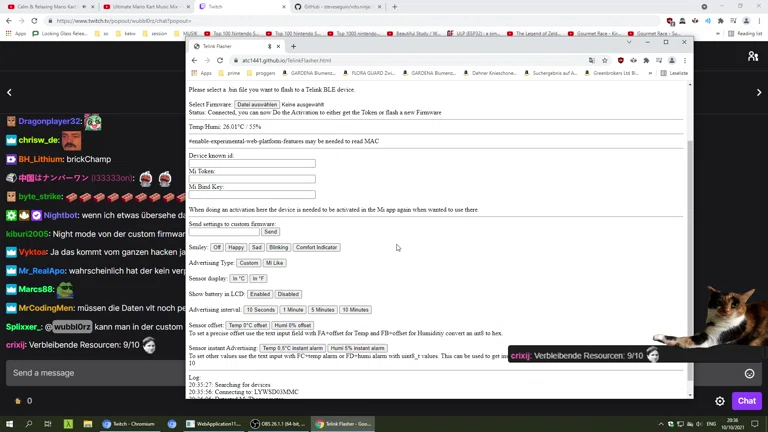Click Datei auswählen to choose firmware

pos(257,104)
